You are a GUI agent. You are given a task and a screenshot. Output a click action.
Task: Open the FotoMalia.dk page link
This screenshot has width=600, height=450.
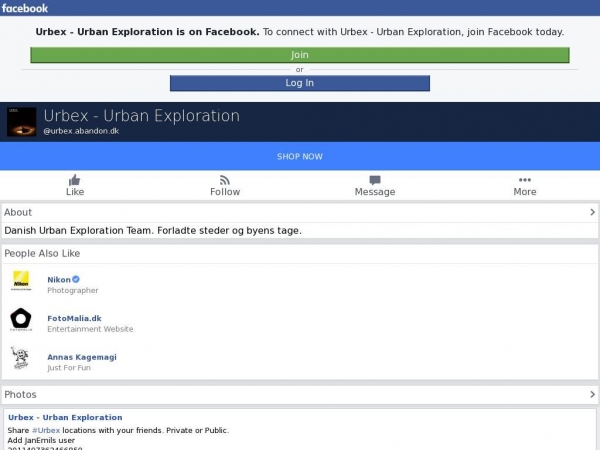click(x=74, y=318)
